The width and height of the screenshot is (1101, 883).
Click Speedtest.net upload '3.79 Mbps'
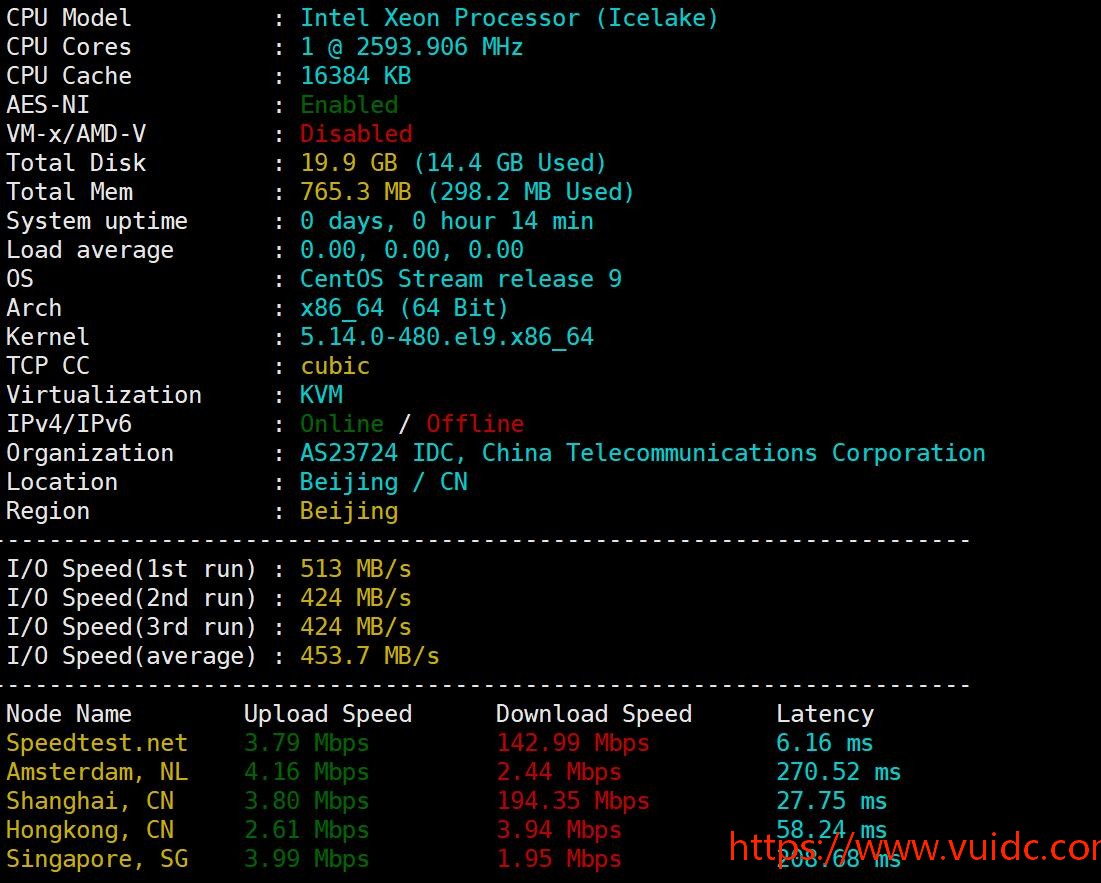pos(307,743)
